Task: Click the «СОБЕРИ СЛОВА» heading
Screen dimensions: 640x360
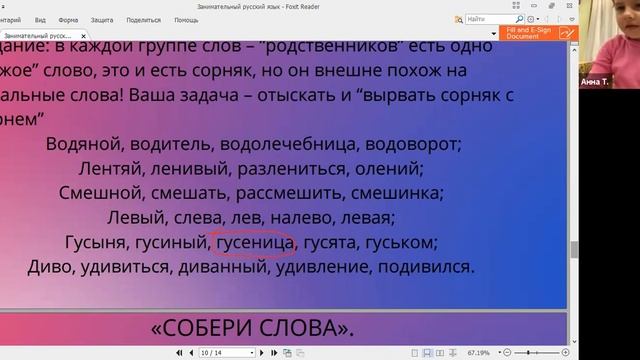Action: point(253,328)
